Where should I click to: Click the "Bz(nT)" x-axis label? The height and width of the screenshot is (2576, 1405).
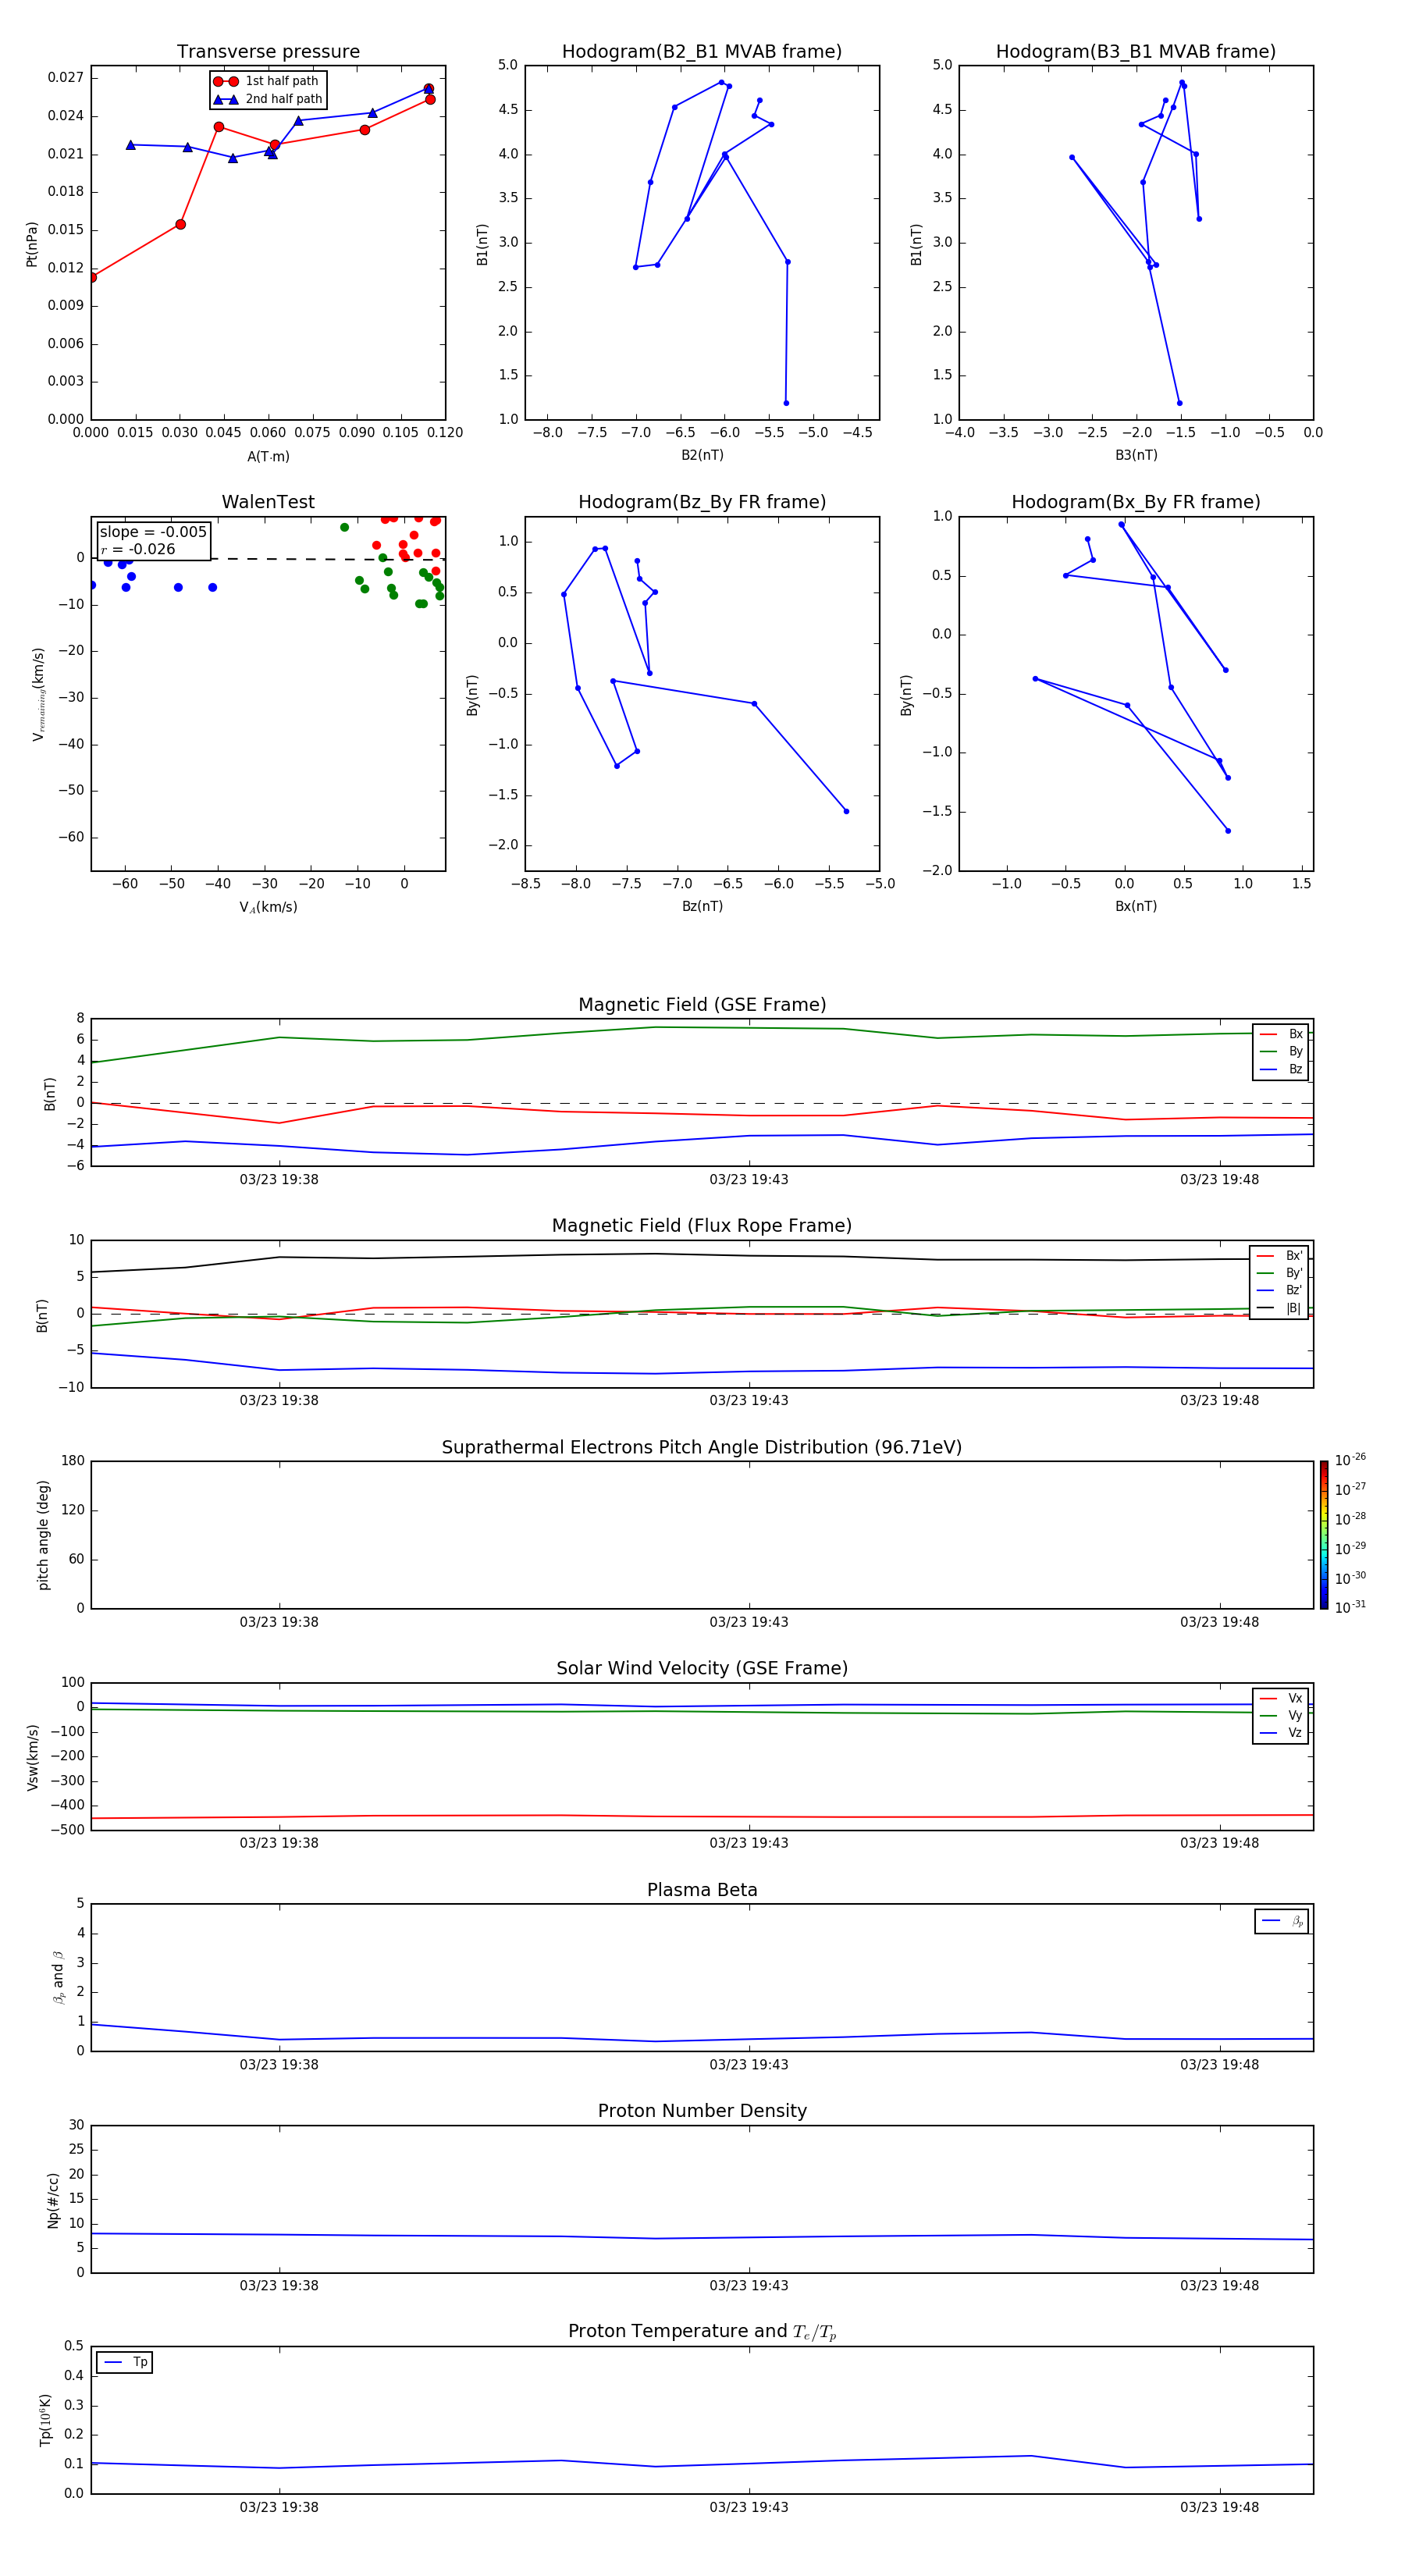702,906
